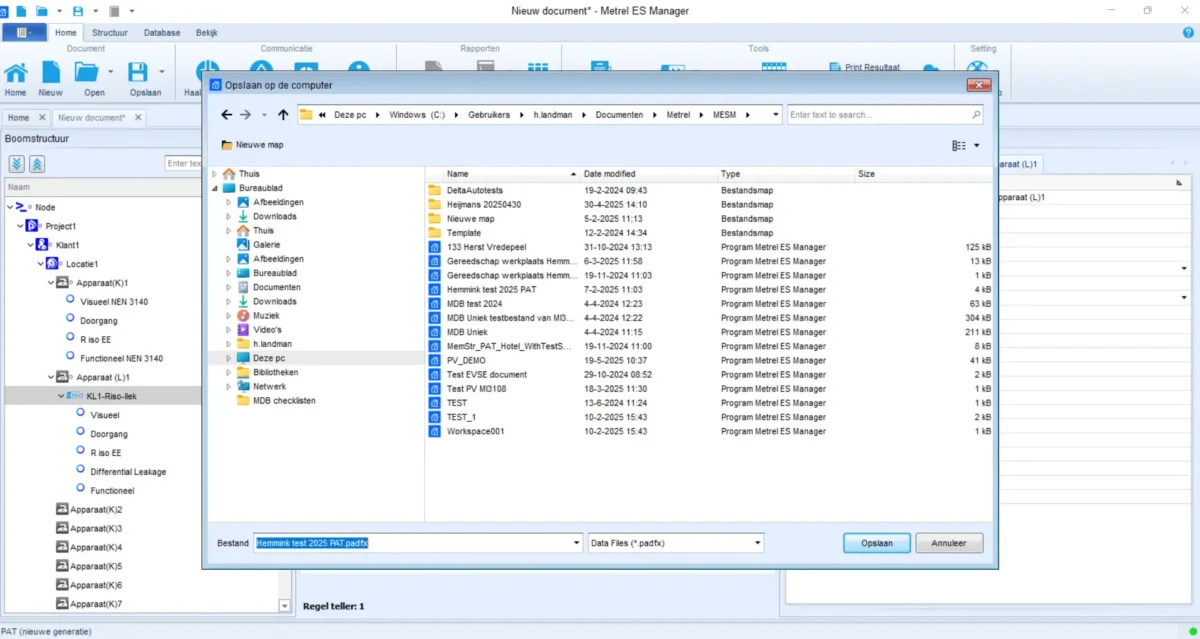This screenshot has width=1200, height=639.
Task: Cancel the dialog with Annuleer
Action: [949, 543]
